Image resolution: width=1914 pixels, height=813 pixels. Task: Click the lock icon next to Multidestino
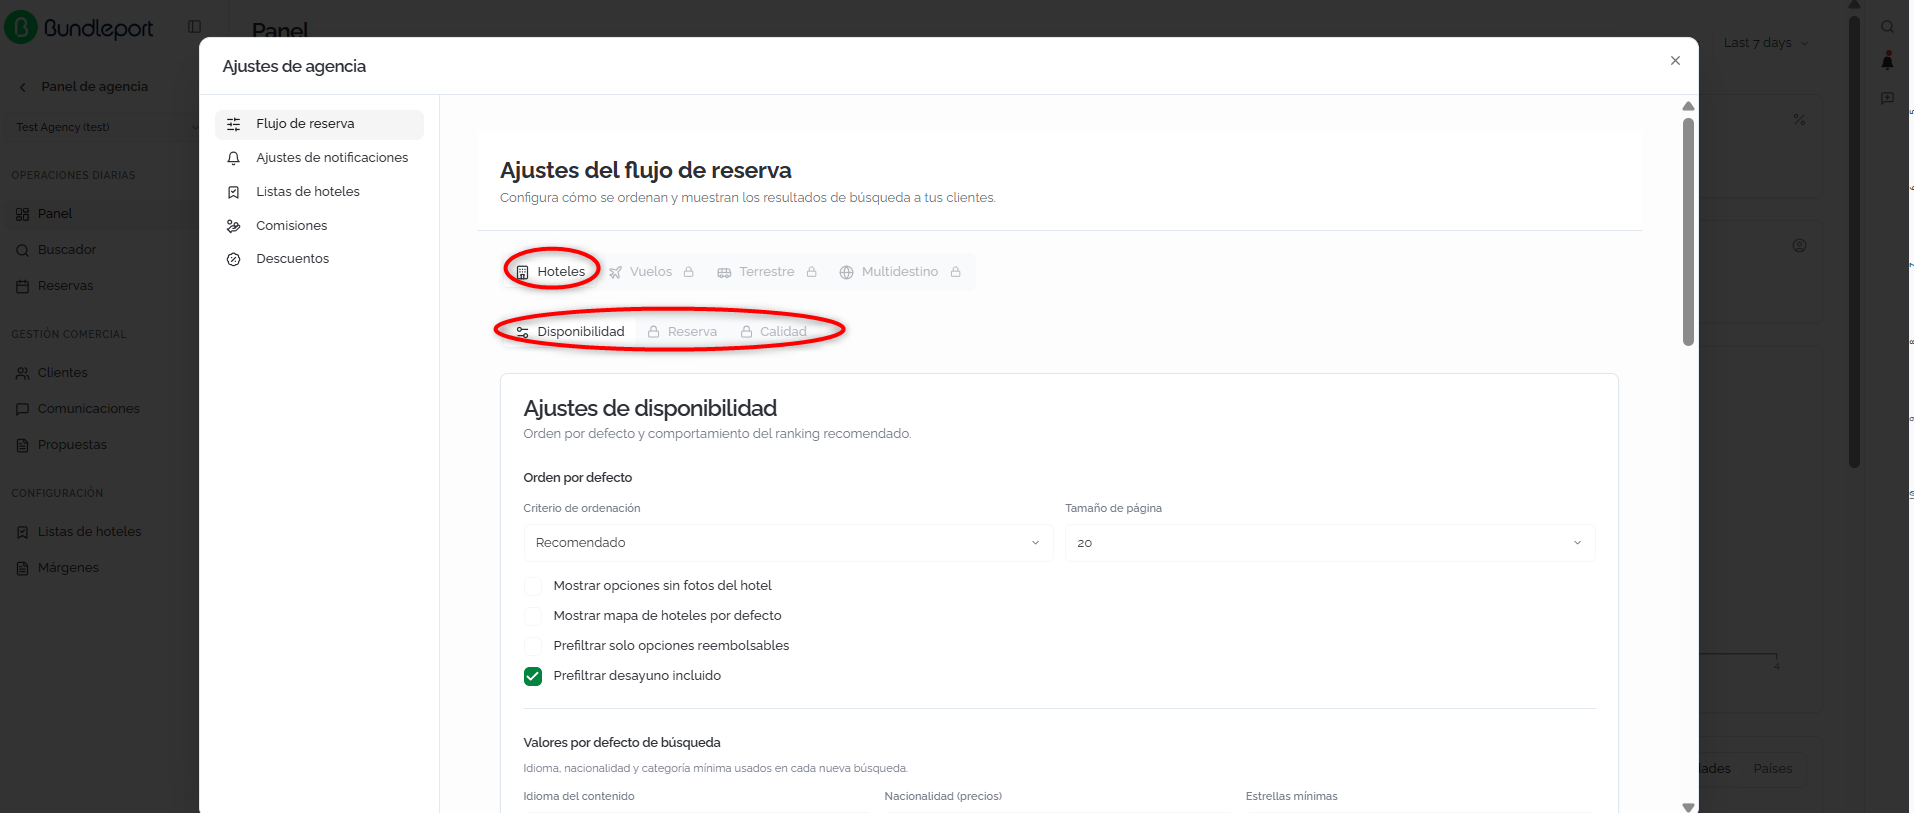click(956, 272)
